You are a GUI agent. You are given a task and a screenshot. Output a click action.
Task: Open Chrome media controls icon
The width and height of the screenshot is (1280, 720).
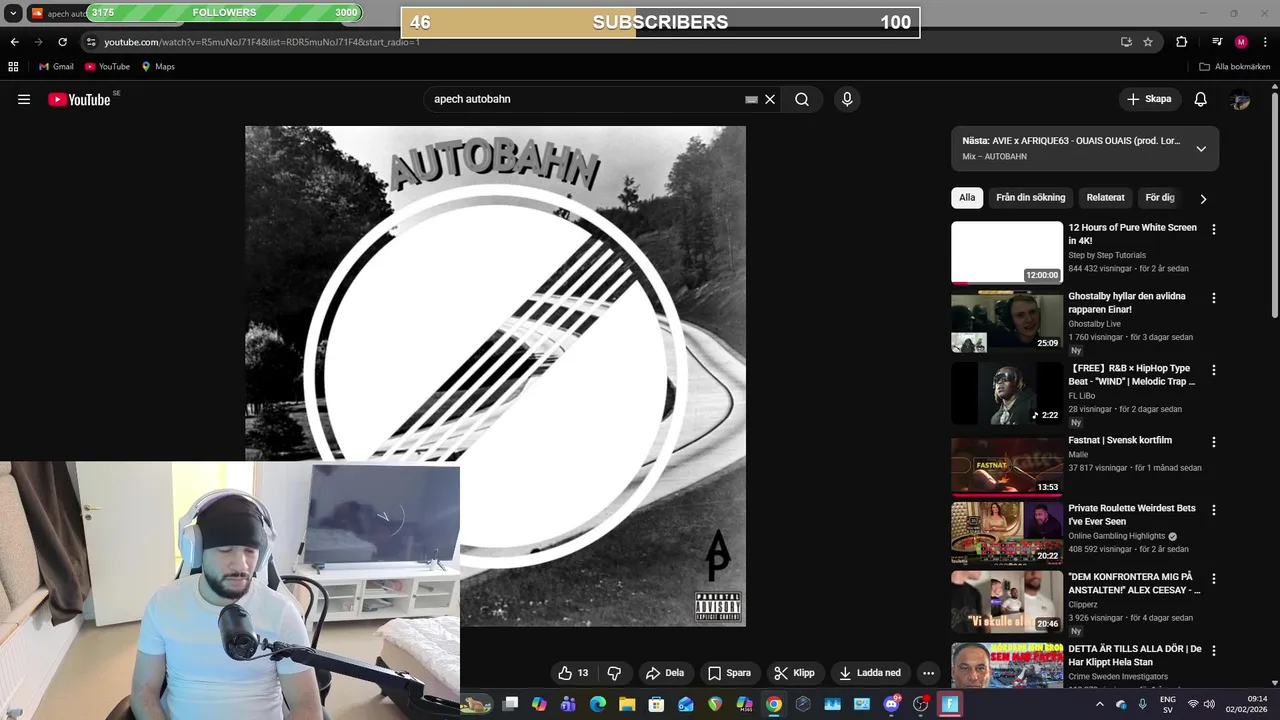pos(1217,42)
